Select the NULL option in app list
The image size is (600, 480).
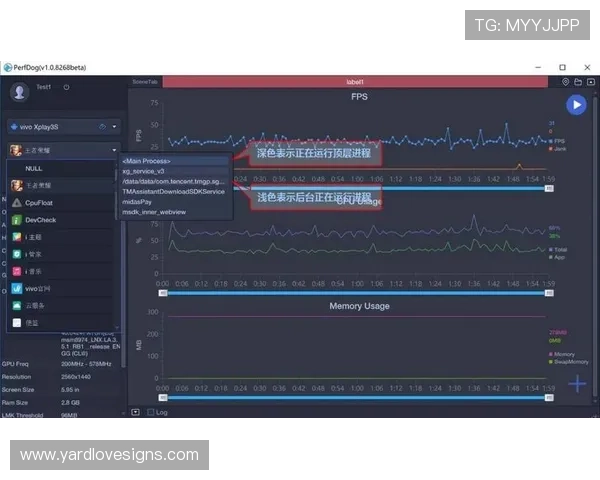(x=34, y=169)
